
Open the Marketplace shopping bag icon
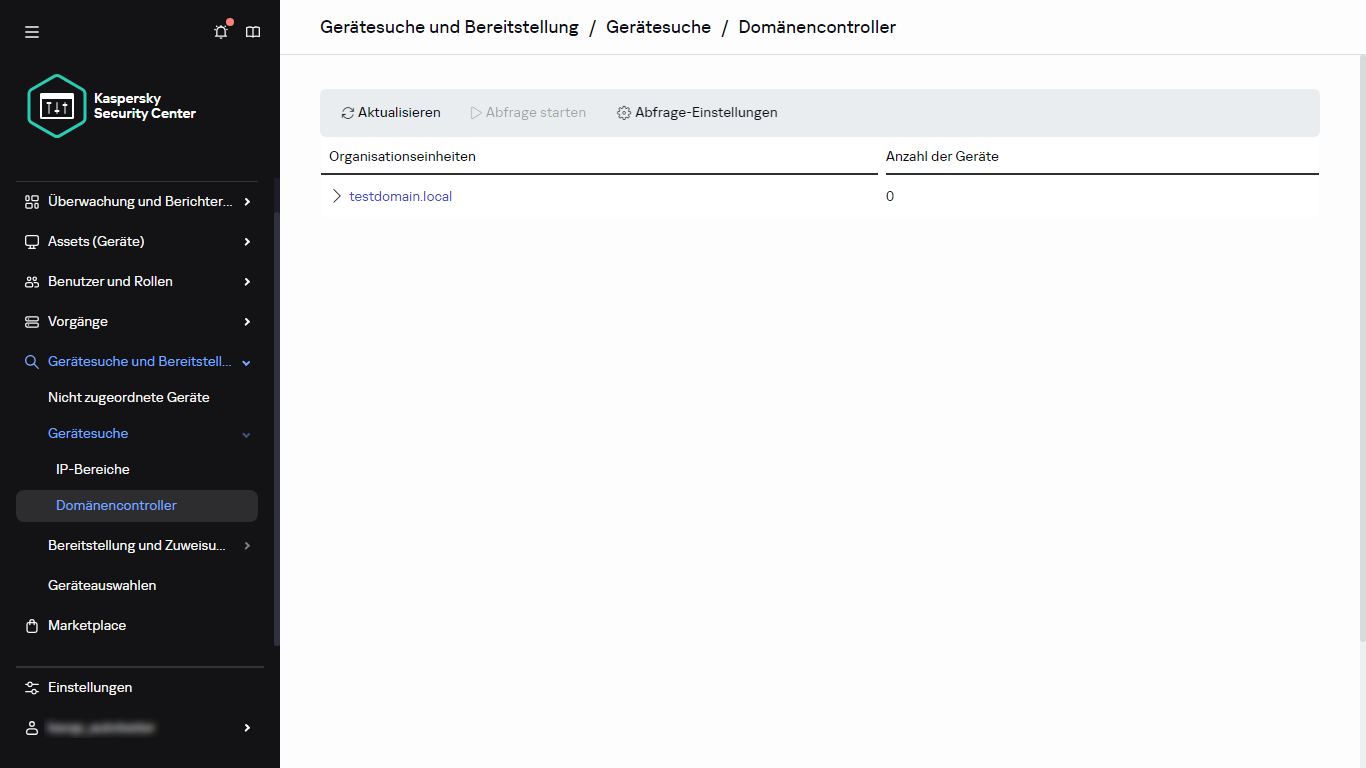point(31,625)
